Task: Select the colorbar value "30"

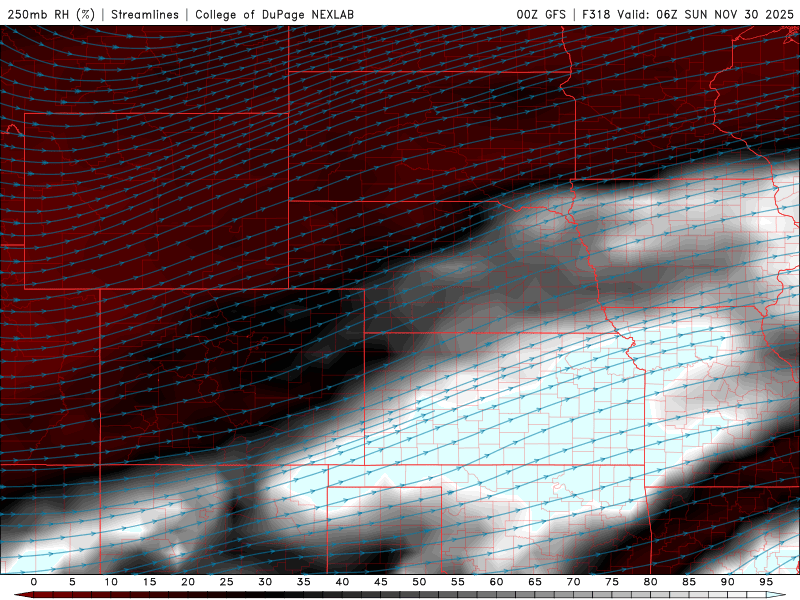Action: click(265, 582)
